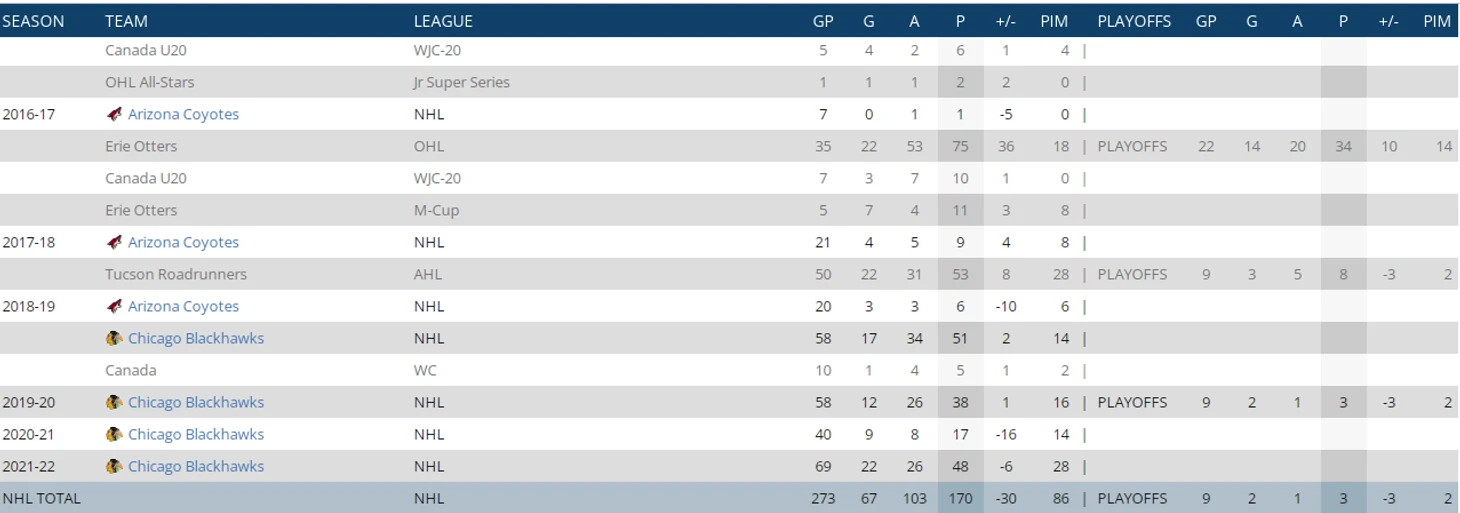Image resolution: width=1460 pixels, height=513 pixels.
Task: Click the SEASON column header
Action: click(x=33, y=21)
